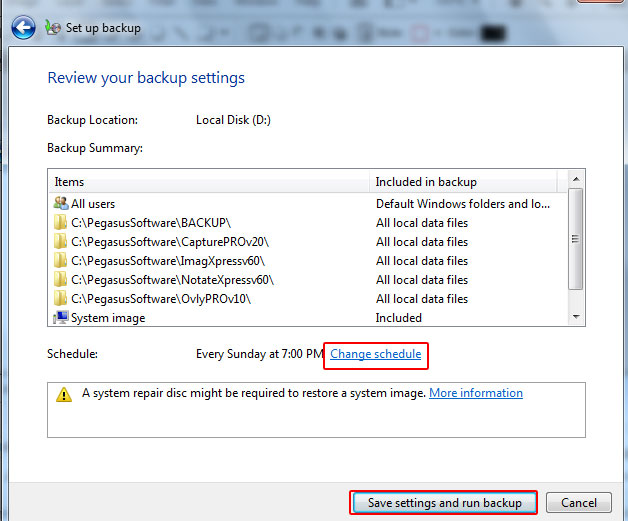Click All local data files for OvlyPROv10 row
Viewport: 628px width, 521px height.
422,299
